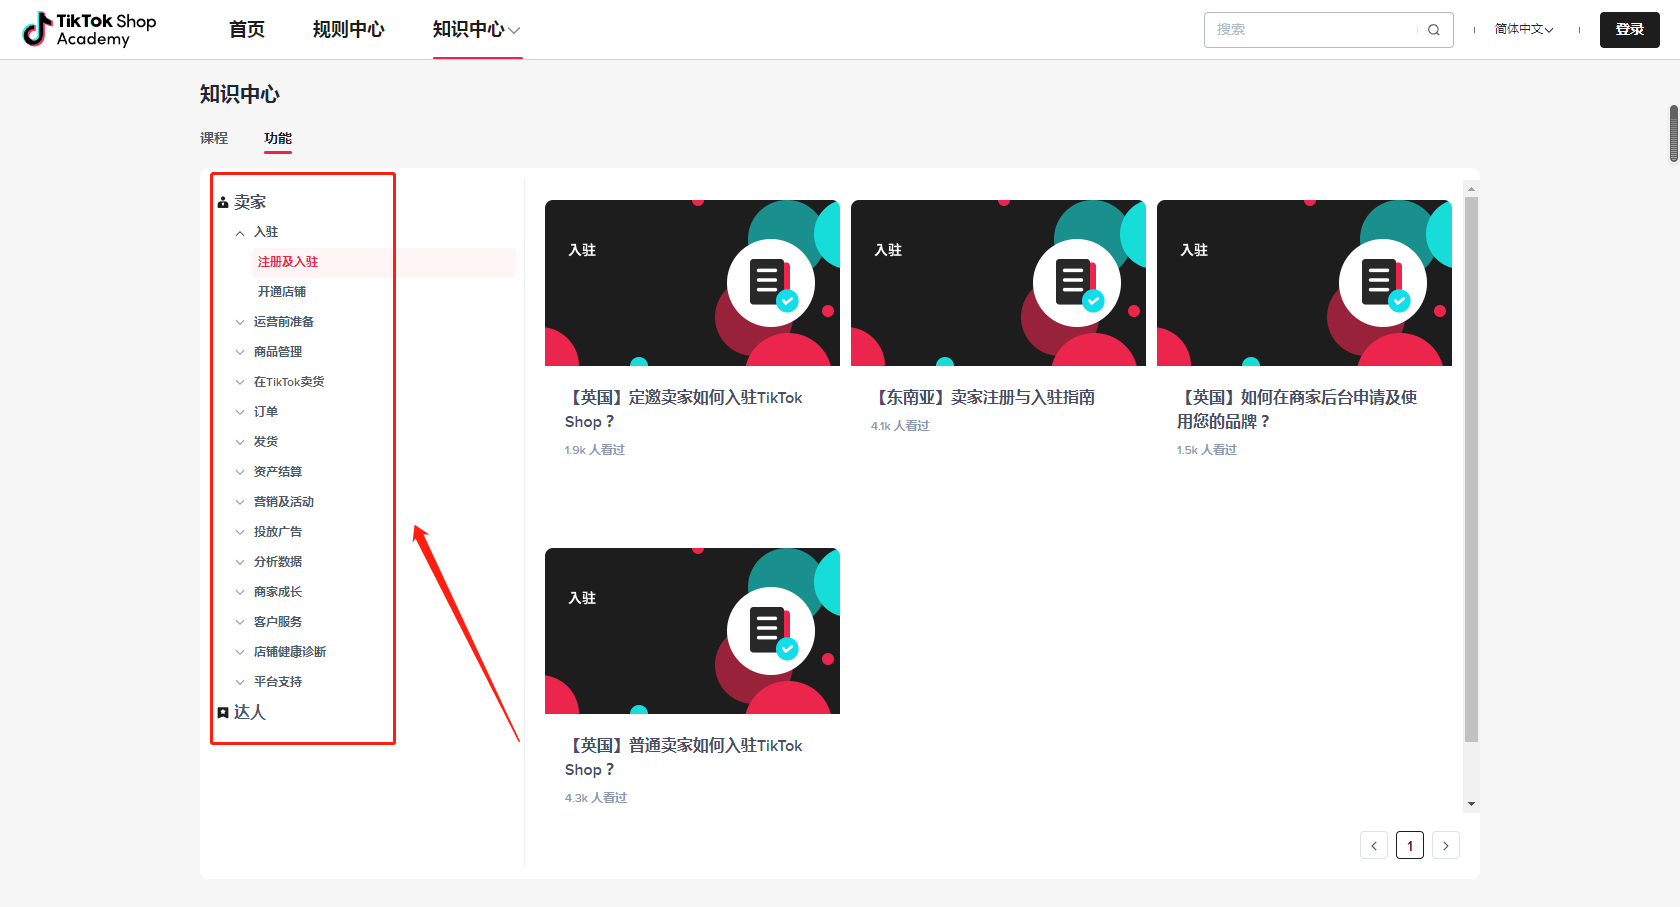
Task: Click the 达人 category heading
Action: [250, 712]
